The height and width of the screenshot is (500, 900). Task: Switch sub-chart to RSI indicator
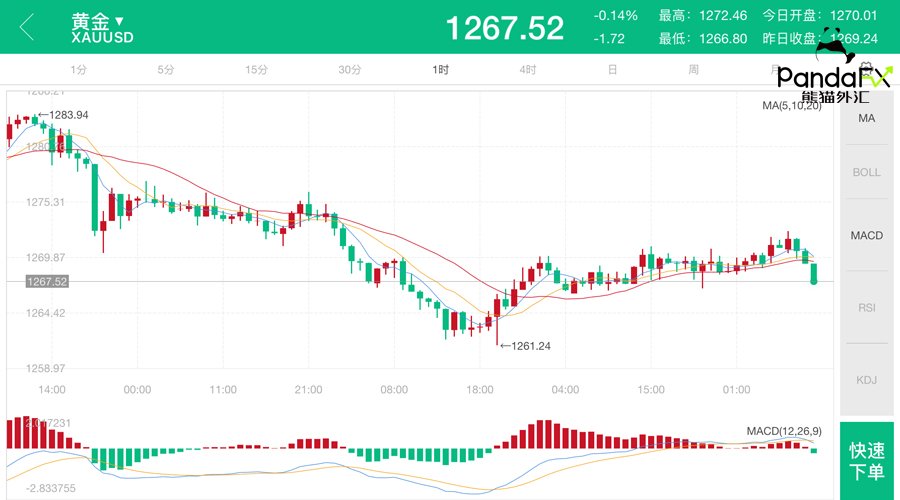click(866, 307)
